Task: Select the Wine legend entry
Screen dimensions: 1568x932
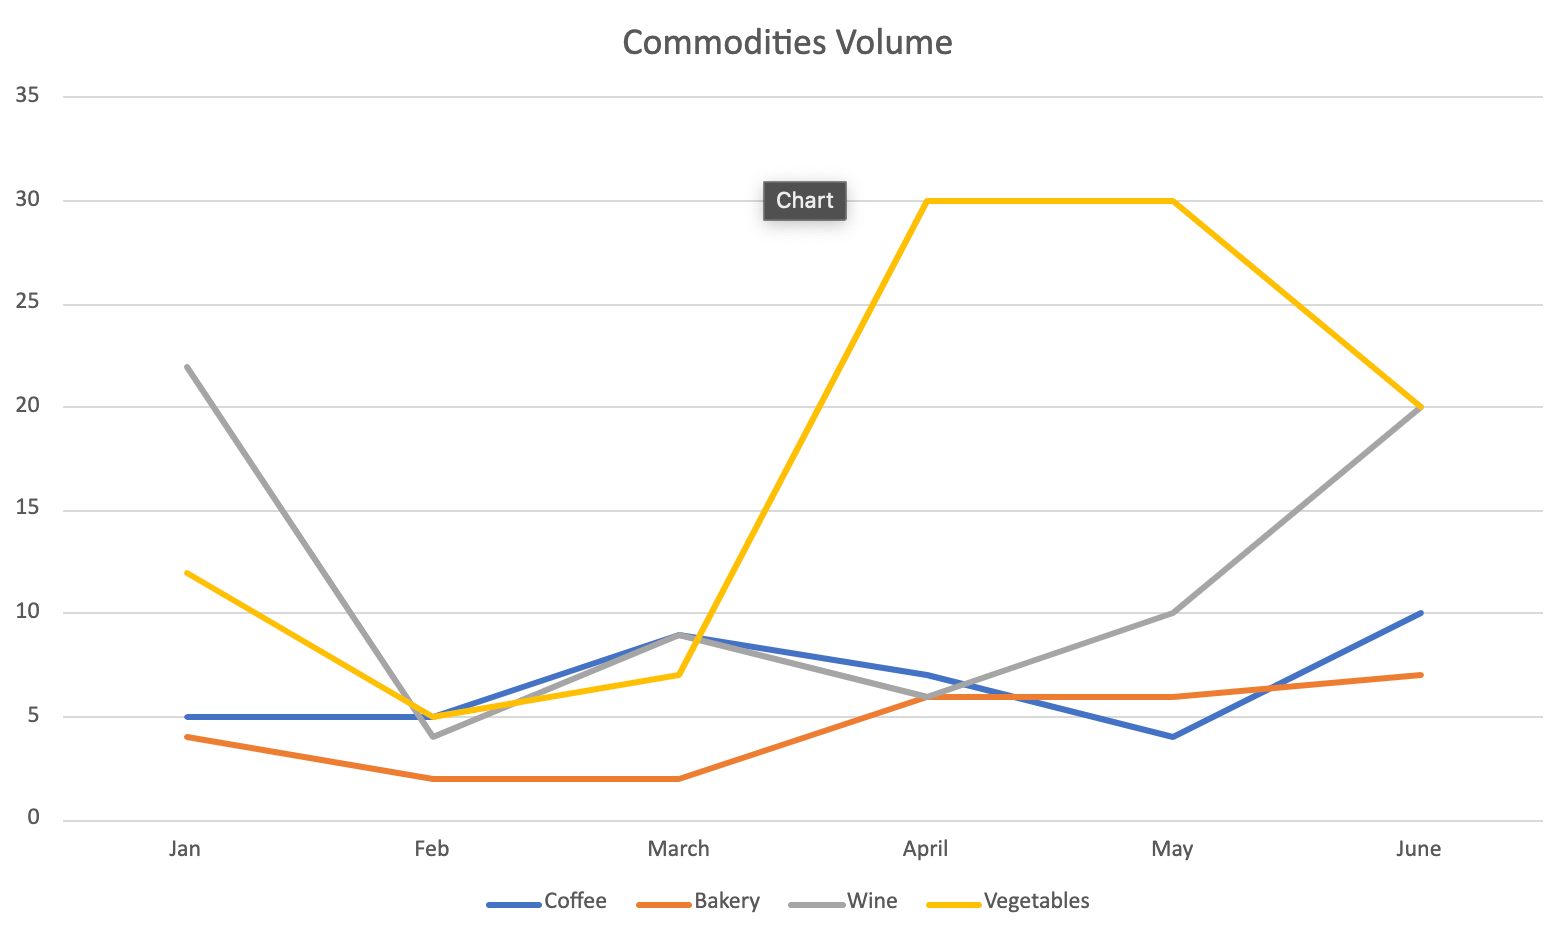Action: click(843, 901)
